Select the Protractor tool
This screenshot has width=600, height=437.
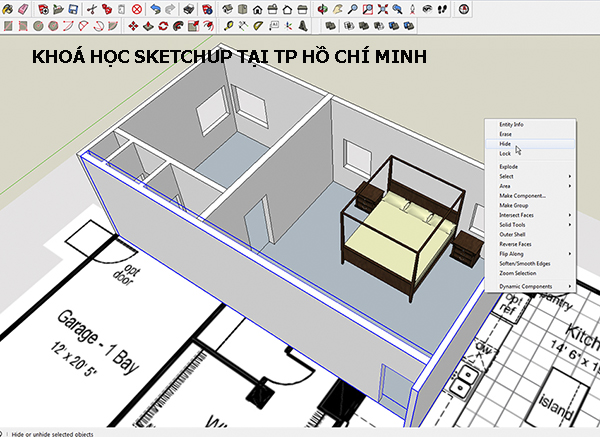point(259,26)
